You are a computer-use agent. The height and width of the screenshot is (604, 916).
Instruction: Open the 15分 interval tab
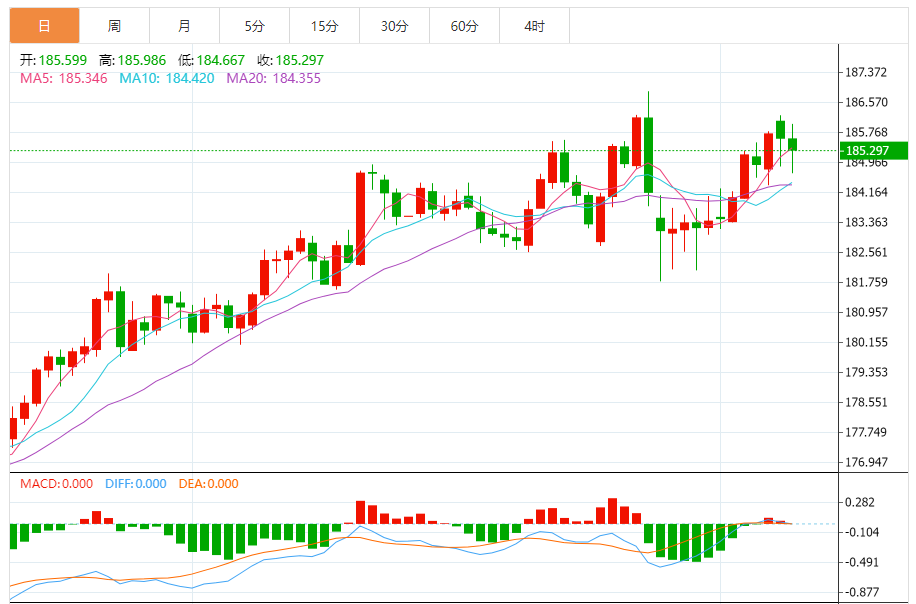(324, 26)
